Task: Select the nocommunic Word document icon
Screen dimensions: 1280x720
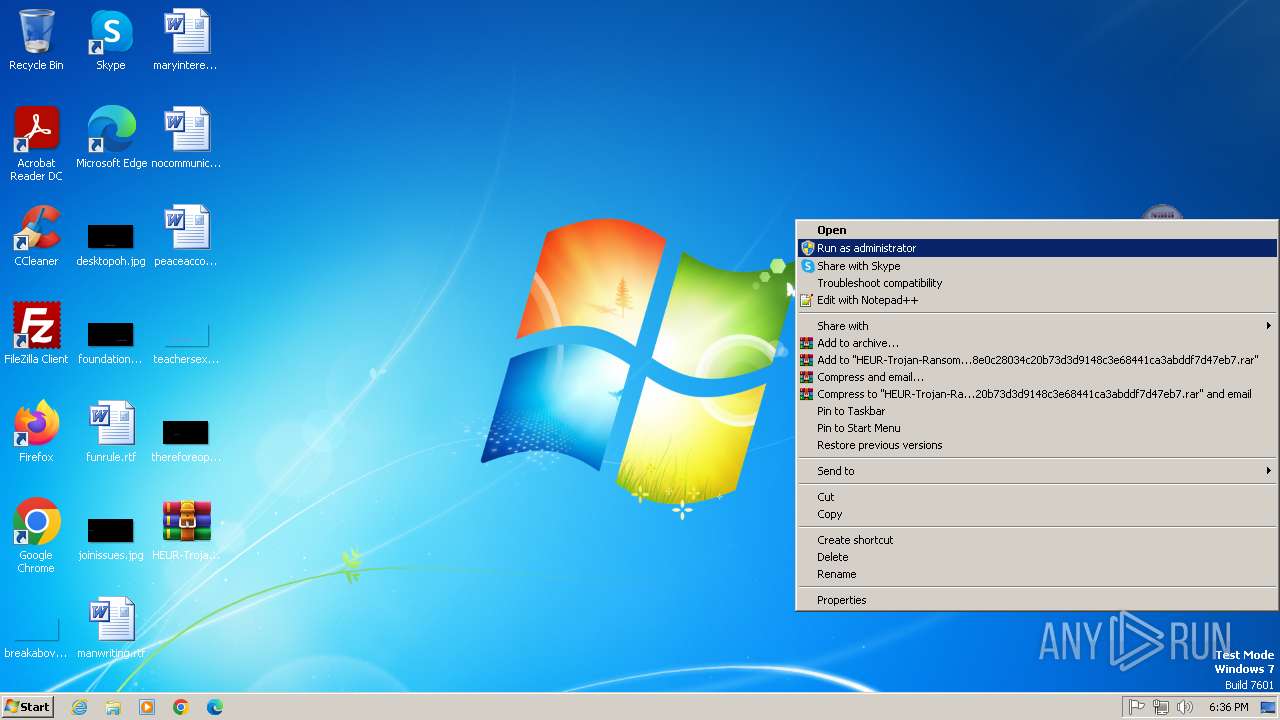Action: point(185,138)
